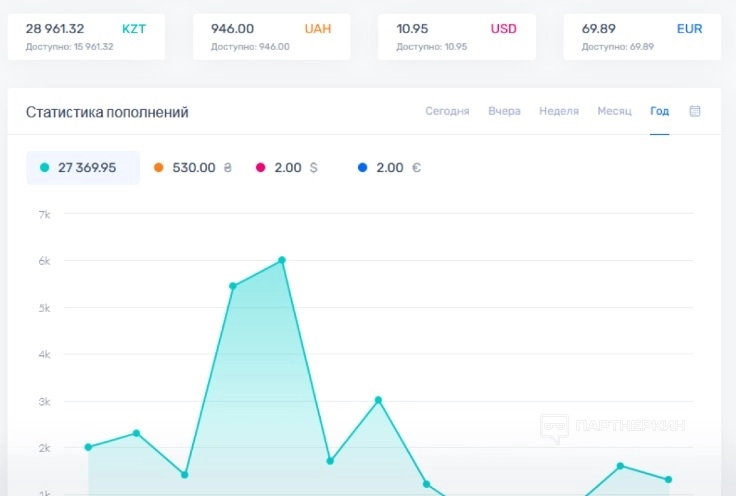Open the calendar date range picker
Screen dimensions: 736x496
pos(695,111)
